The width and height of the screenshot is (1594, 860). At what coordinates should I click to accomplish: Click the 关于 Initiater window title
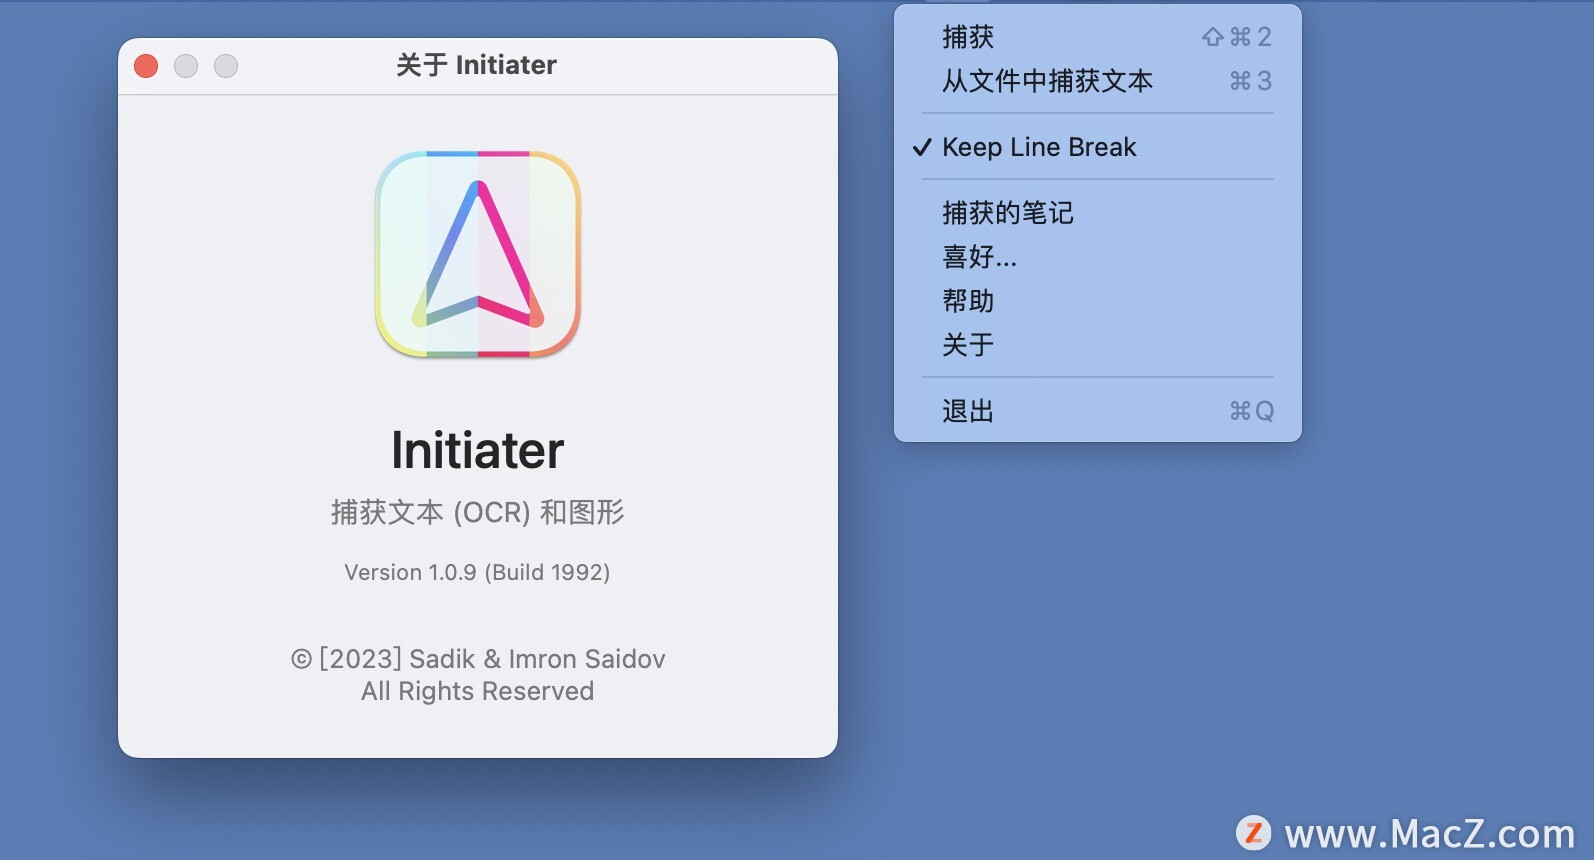pos(476,65)
